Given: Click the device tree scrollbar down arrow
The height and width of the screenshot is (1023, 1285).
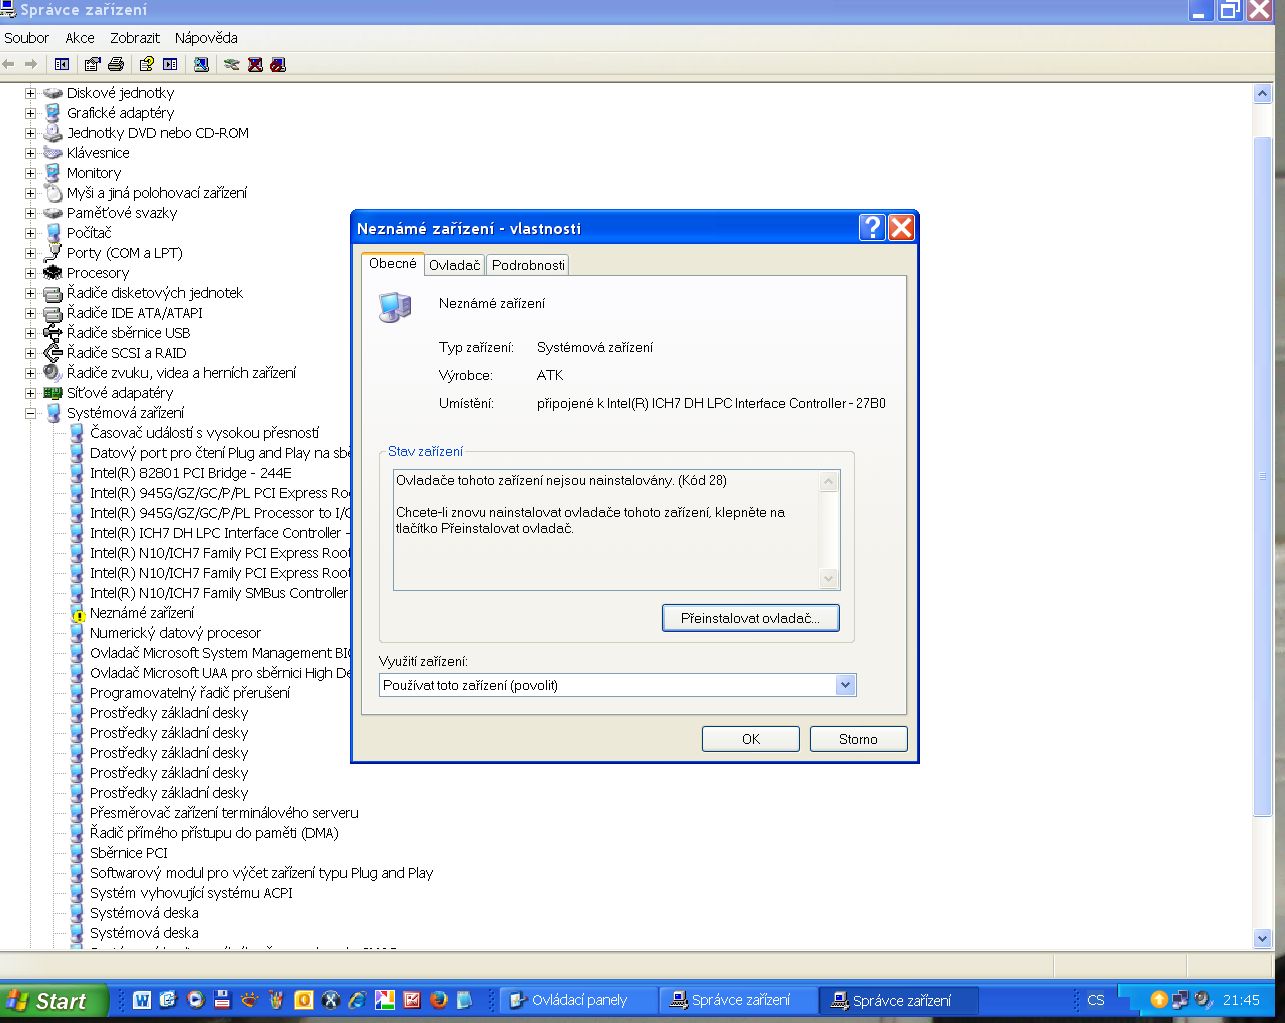Looking at the screenshot, I should [1262, 939].
